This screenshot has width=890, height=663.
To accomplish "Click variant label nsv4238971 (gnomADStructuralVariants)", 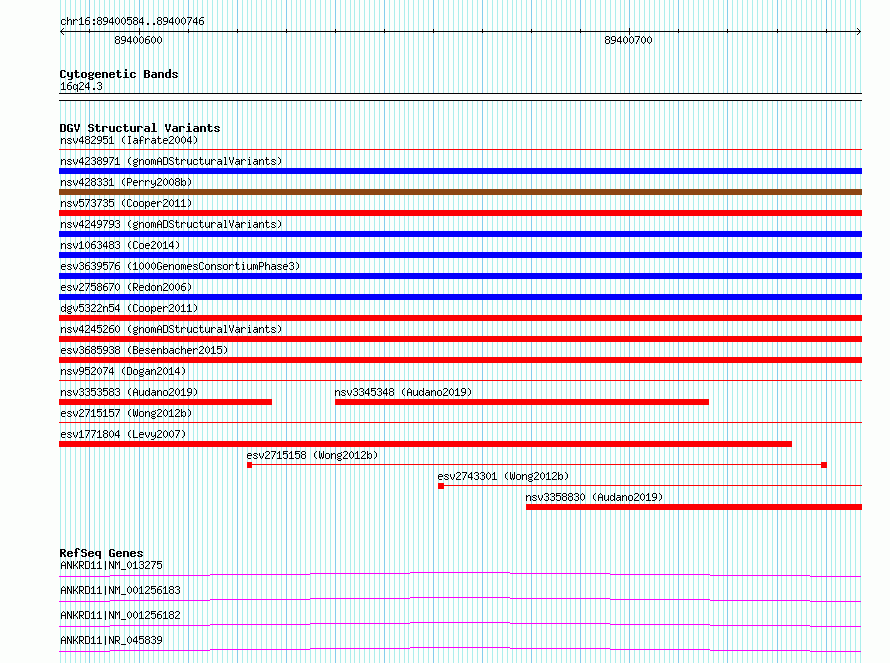I will (x=171, y=161).
